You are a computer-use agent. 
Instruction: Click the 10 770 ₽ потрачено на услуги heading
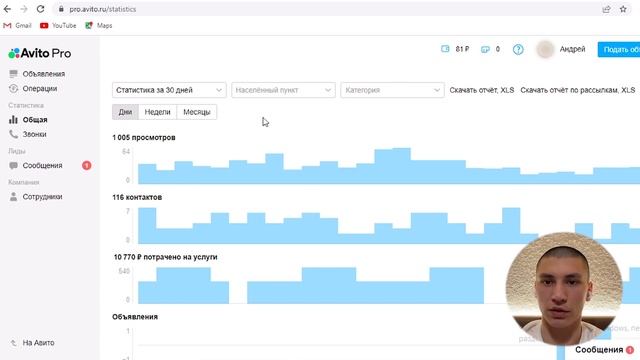coord(165,257)
